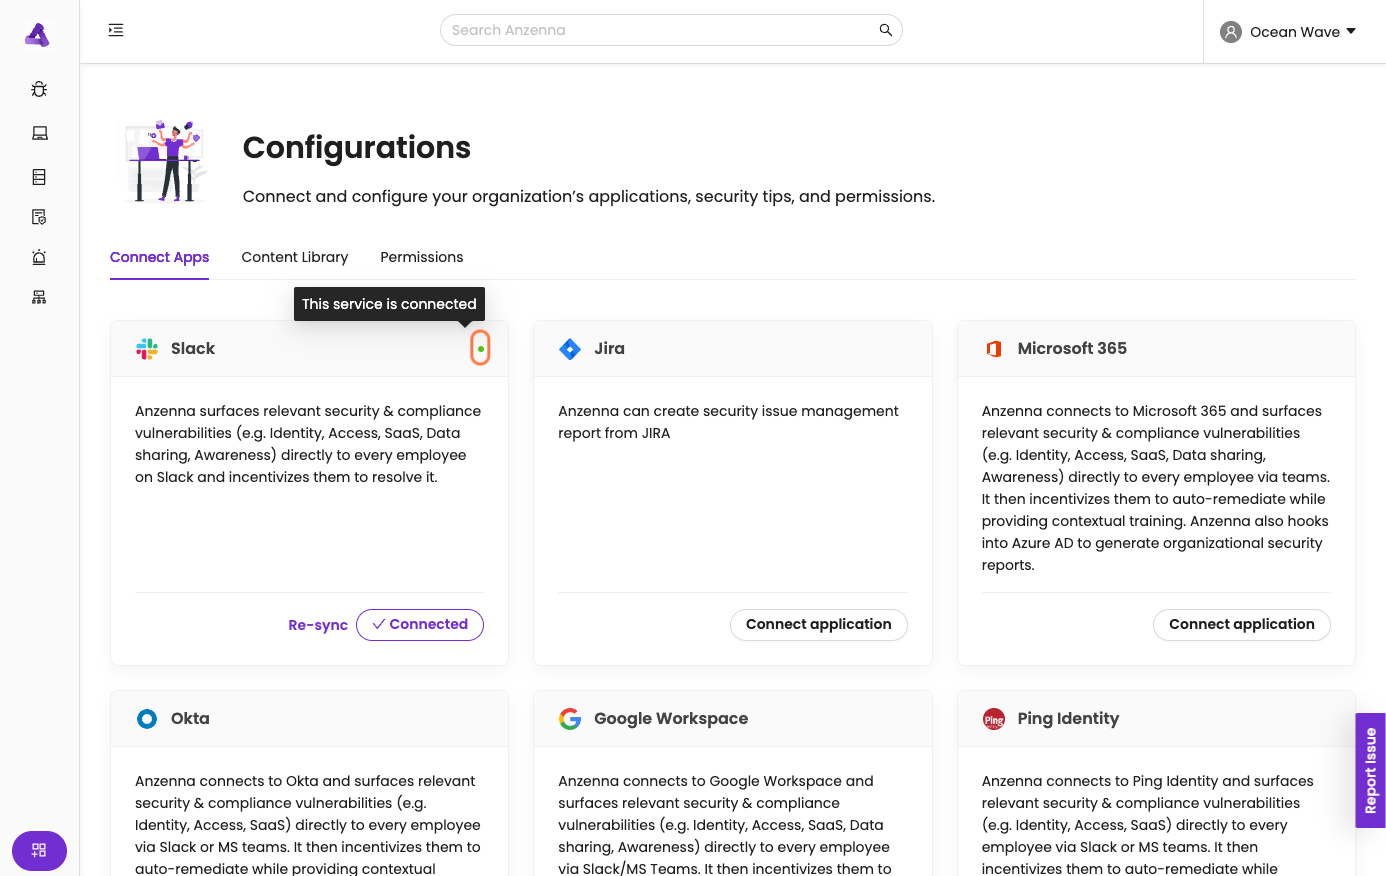
Task: Click the search magnifier icon
Action: tap(885, 30)
